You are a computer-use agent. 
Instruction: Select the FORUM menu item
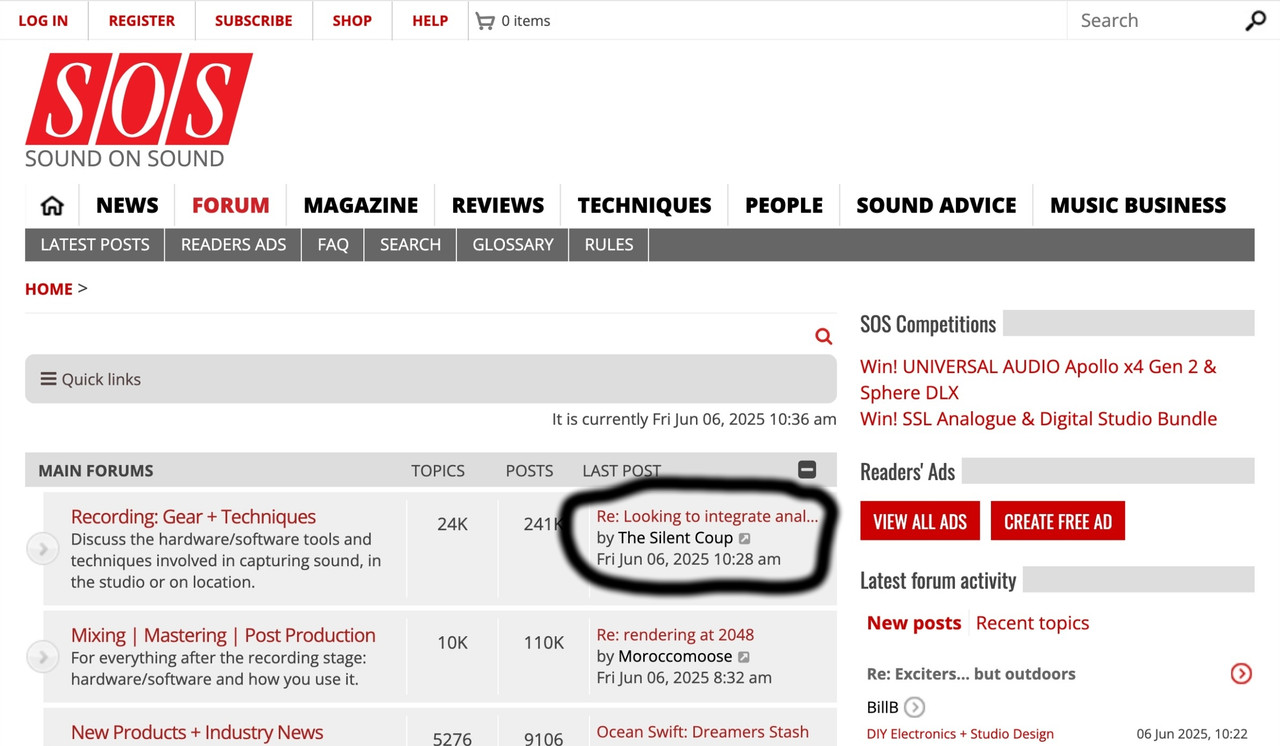coord(231,205)
